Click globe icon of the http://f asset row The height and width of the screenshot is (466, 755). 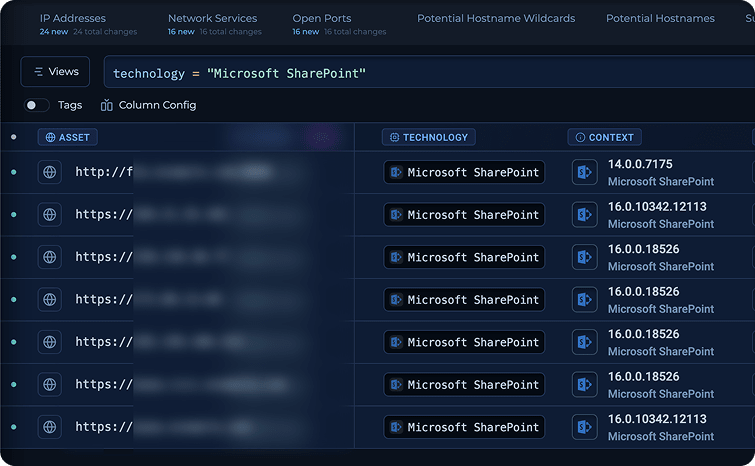(x=50, y=172)
